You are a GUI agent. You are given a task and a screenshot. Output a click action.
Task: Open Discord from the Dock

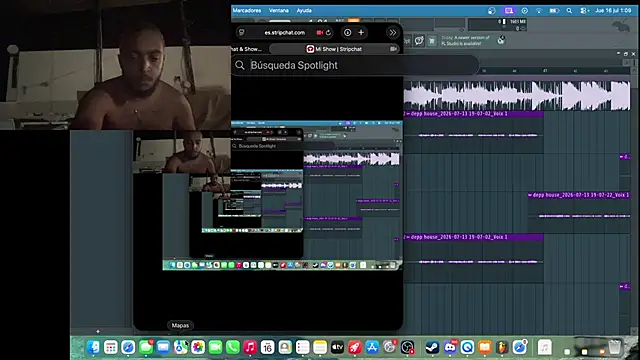tap(450, 347)
